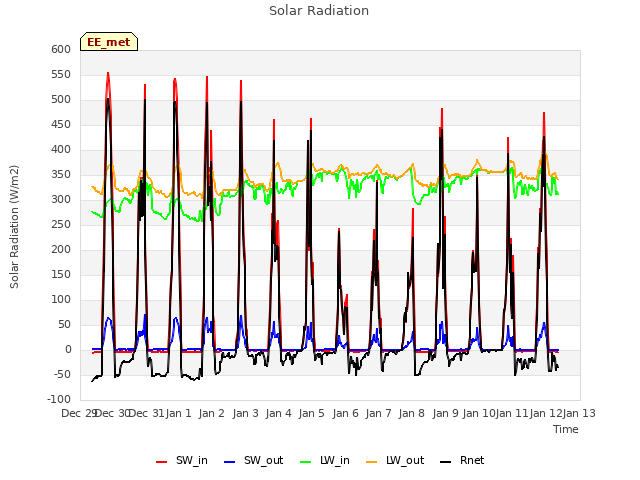
Task: Toggle LW_in series in legend
Action: click(x=325, y=460)
